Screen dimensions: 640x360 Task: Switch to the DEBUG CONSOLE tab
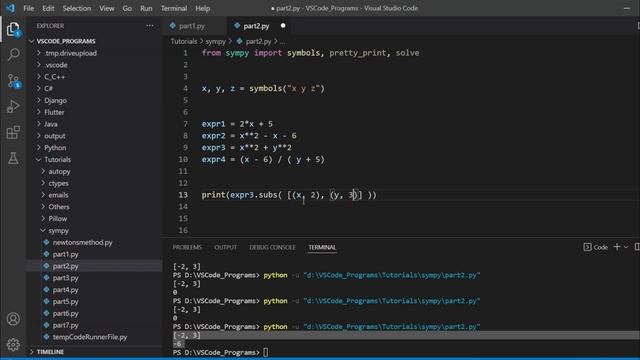(x=272, y=247)
